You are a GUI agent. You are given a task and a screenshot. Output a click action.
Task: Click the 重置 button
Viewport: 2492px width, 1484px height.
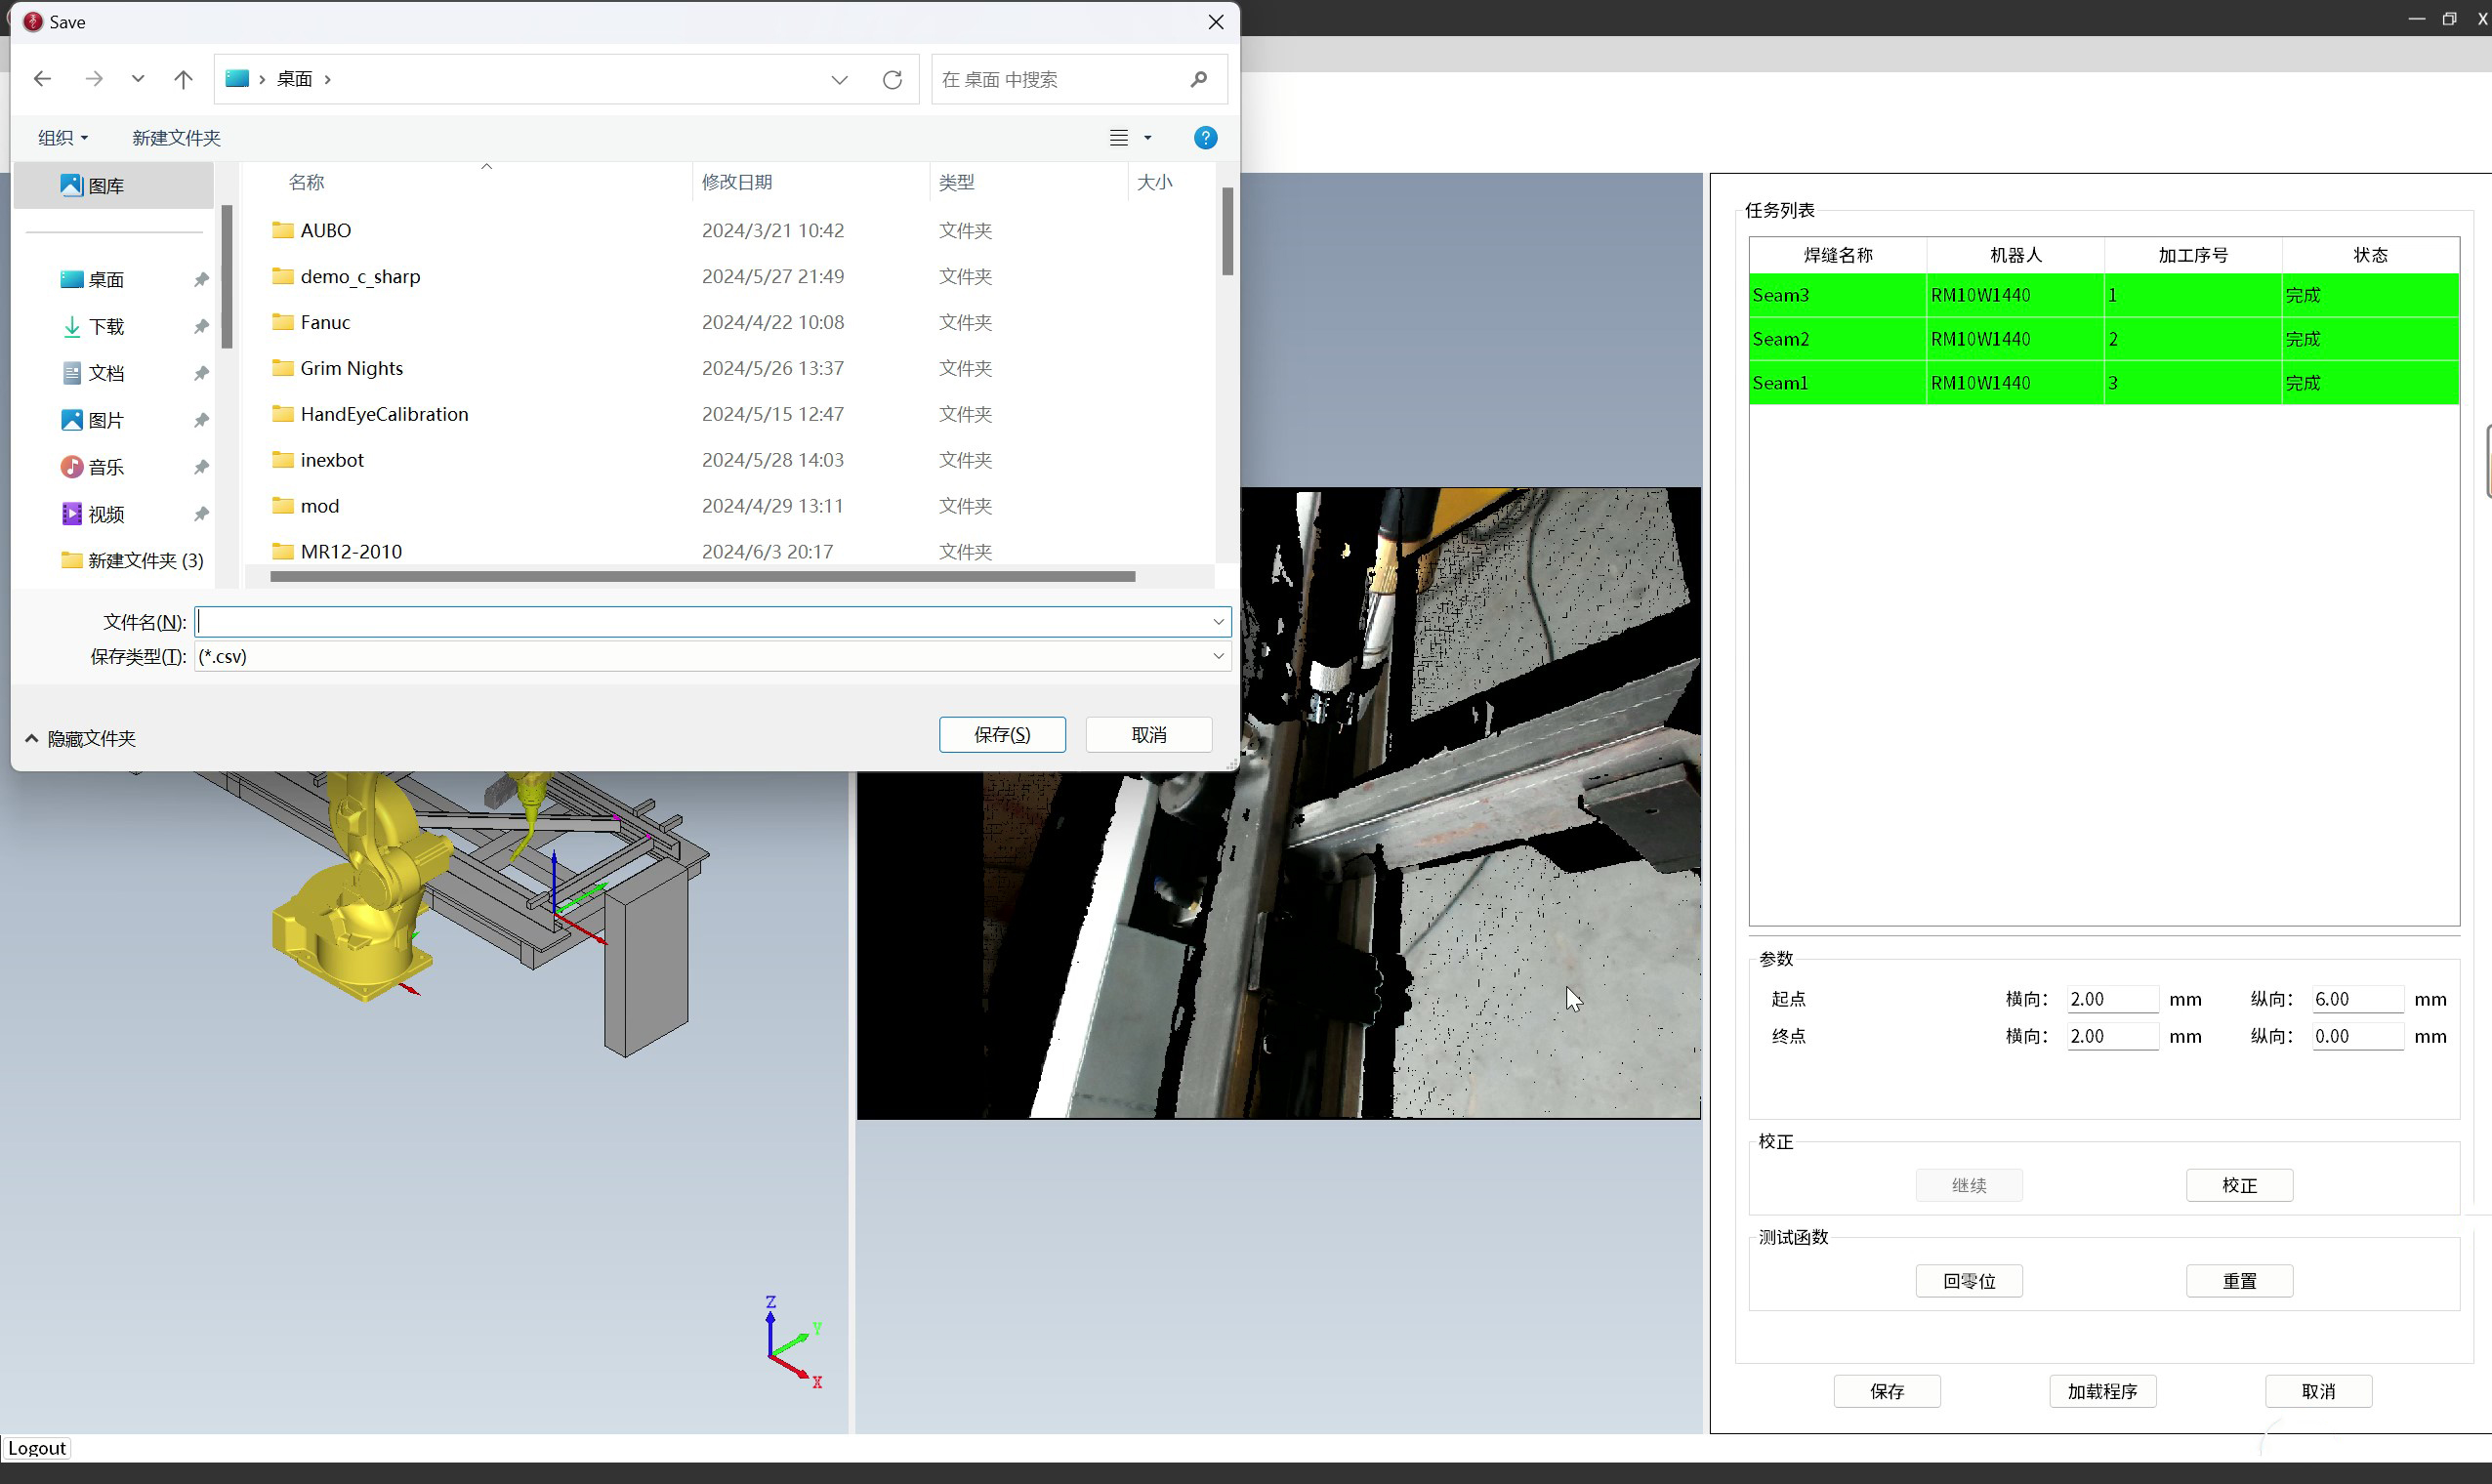[x=2239, y=1282]
